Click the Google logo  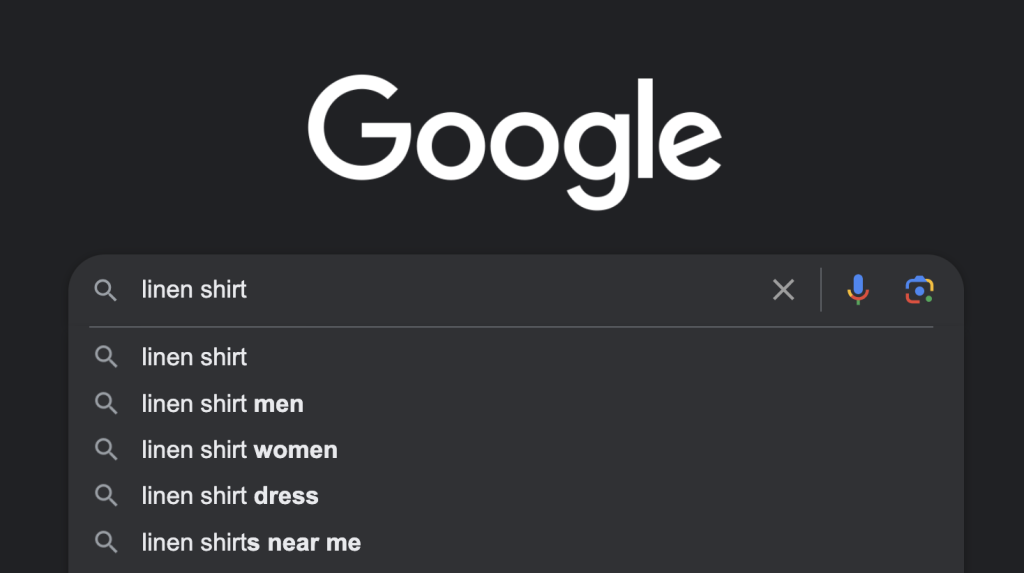click(x=515, y=142)
